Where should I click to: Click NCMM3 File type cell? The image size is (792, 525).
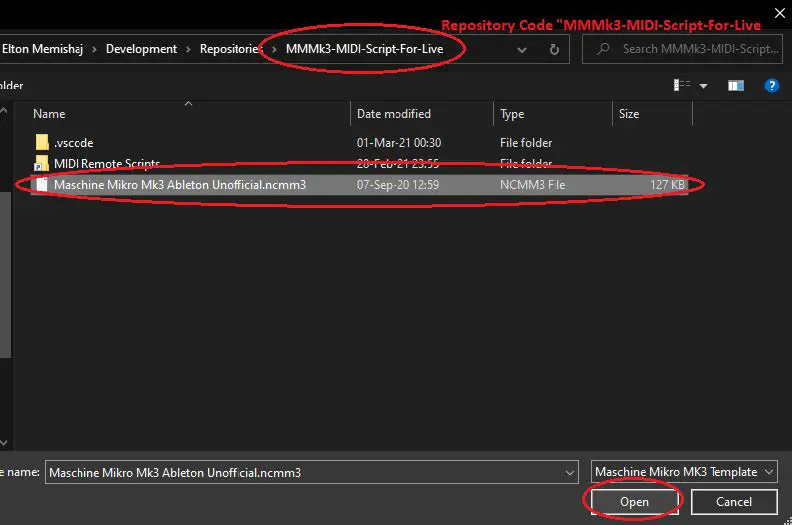532,185
